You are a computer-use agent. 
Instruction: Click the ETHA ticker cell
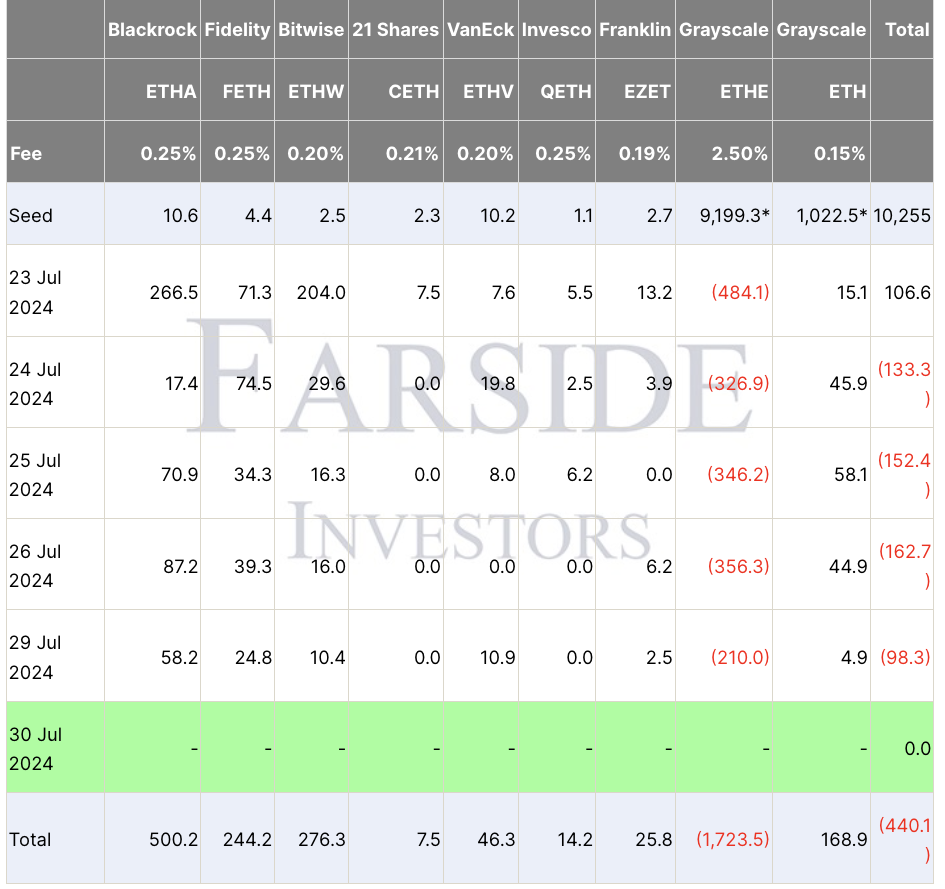pyautogui.click(x=171, y=91)
